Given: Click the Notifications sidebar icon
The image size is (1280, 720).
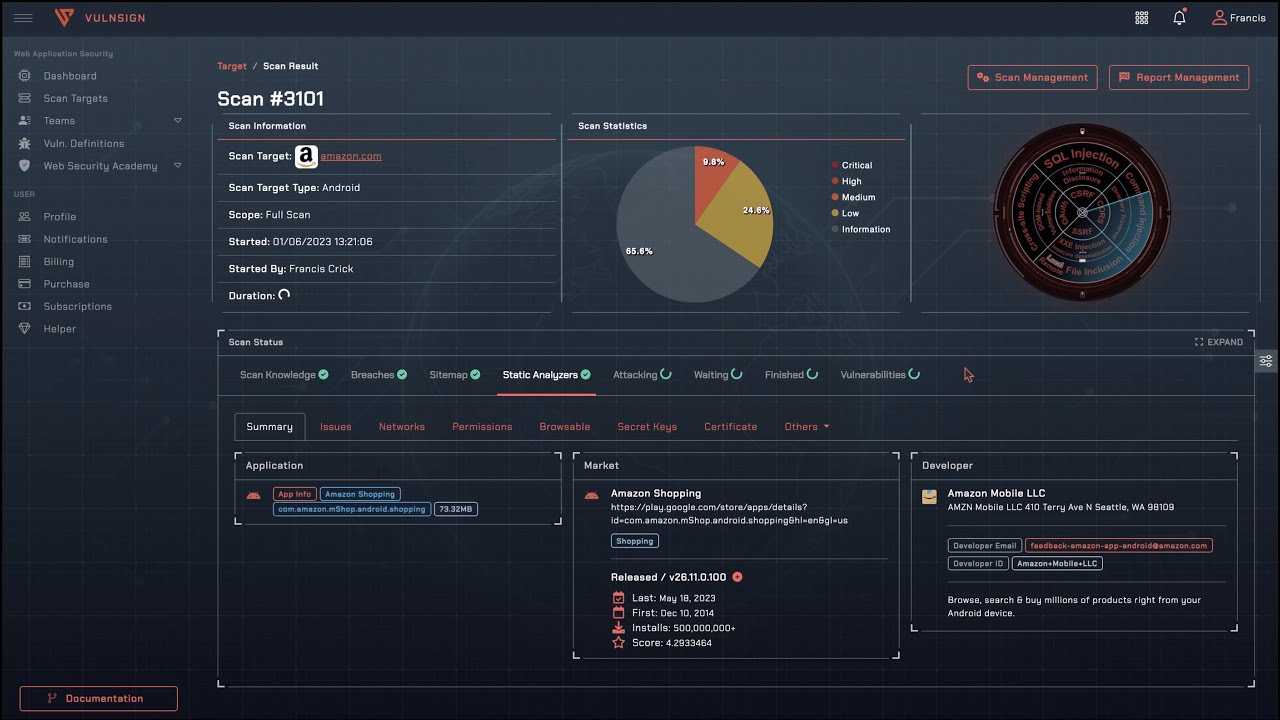Looking at the screenshot, I should 24,239.
